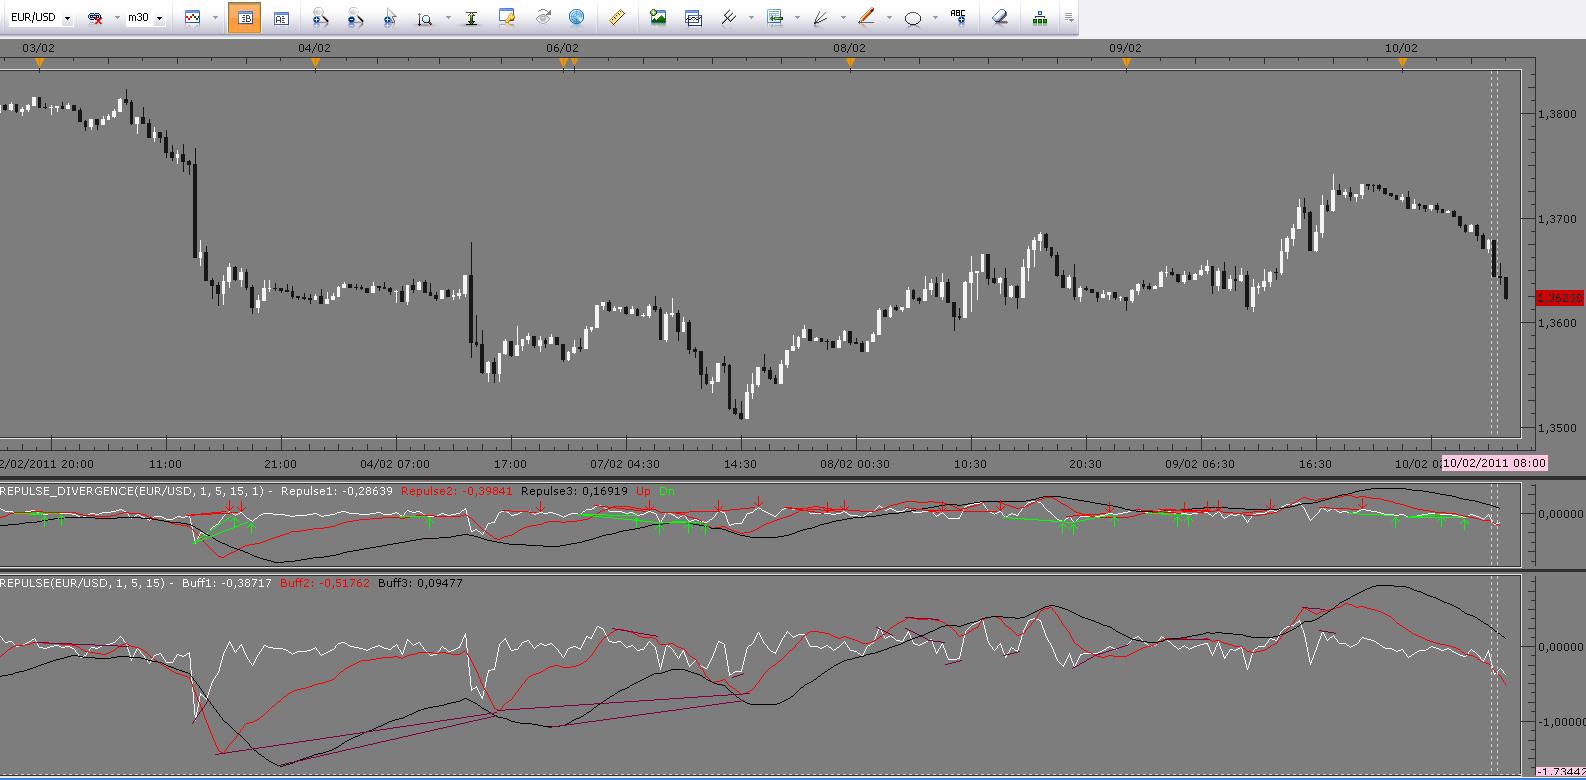Click the save chart image icon

click(x=658, y=18)
